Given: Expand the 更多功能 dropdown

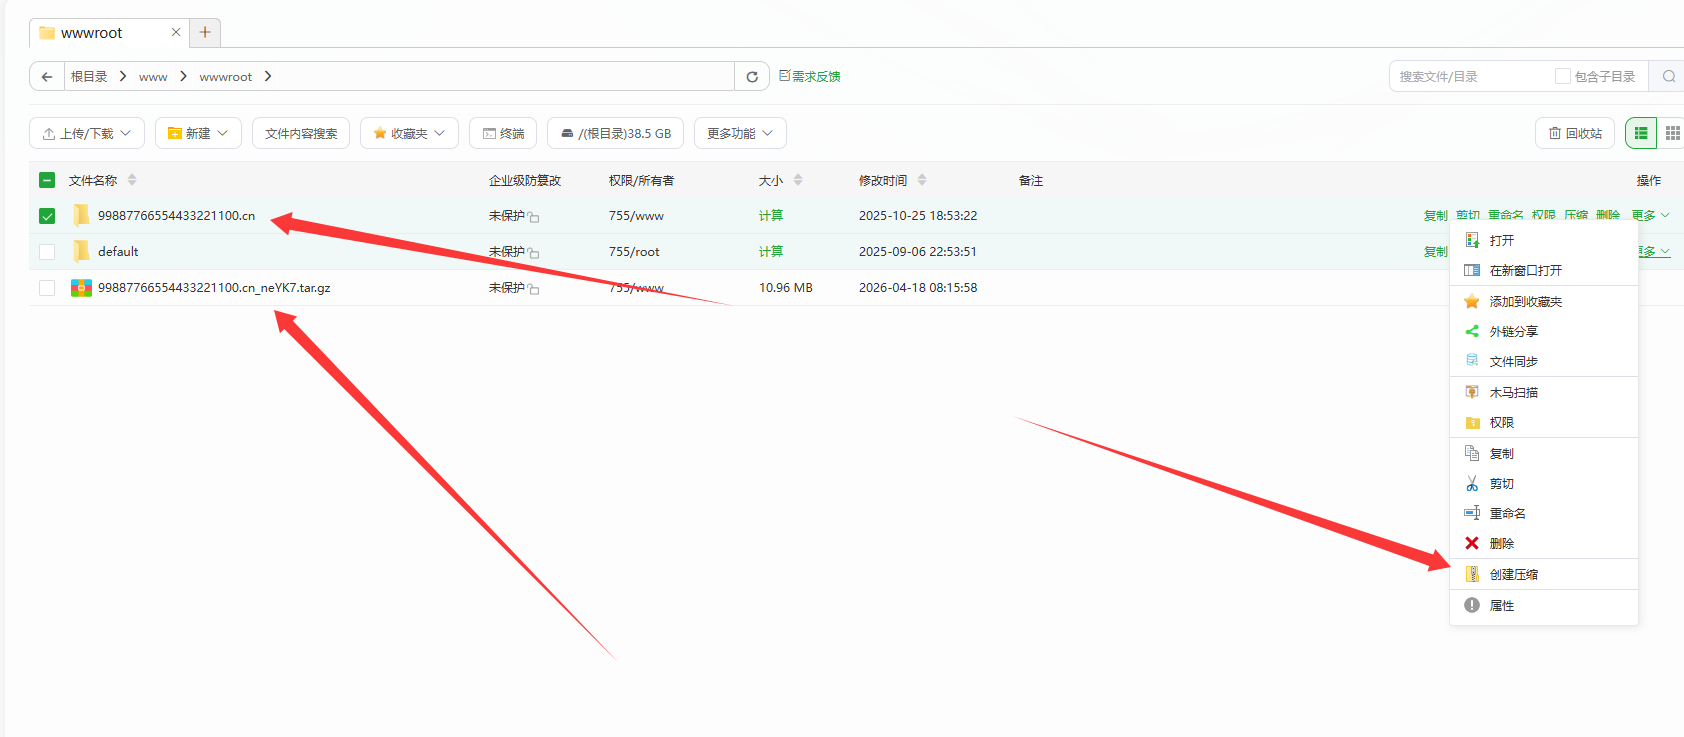Looking at the screenshot, I should [740, 133].
